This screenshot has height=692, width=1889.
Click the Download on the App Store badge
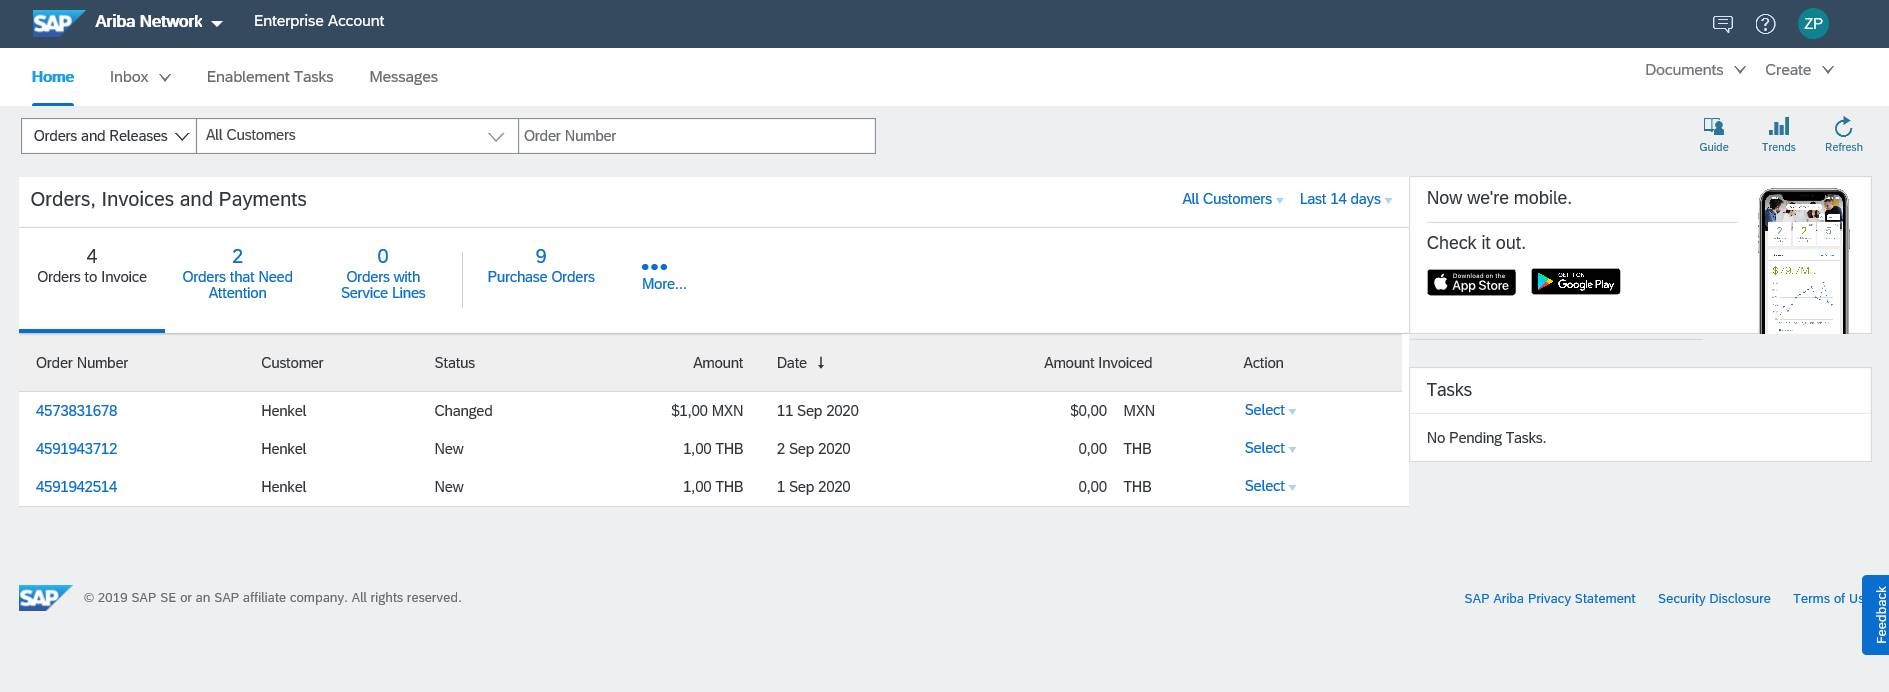[x=1471, y=282]
